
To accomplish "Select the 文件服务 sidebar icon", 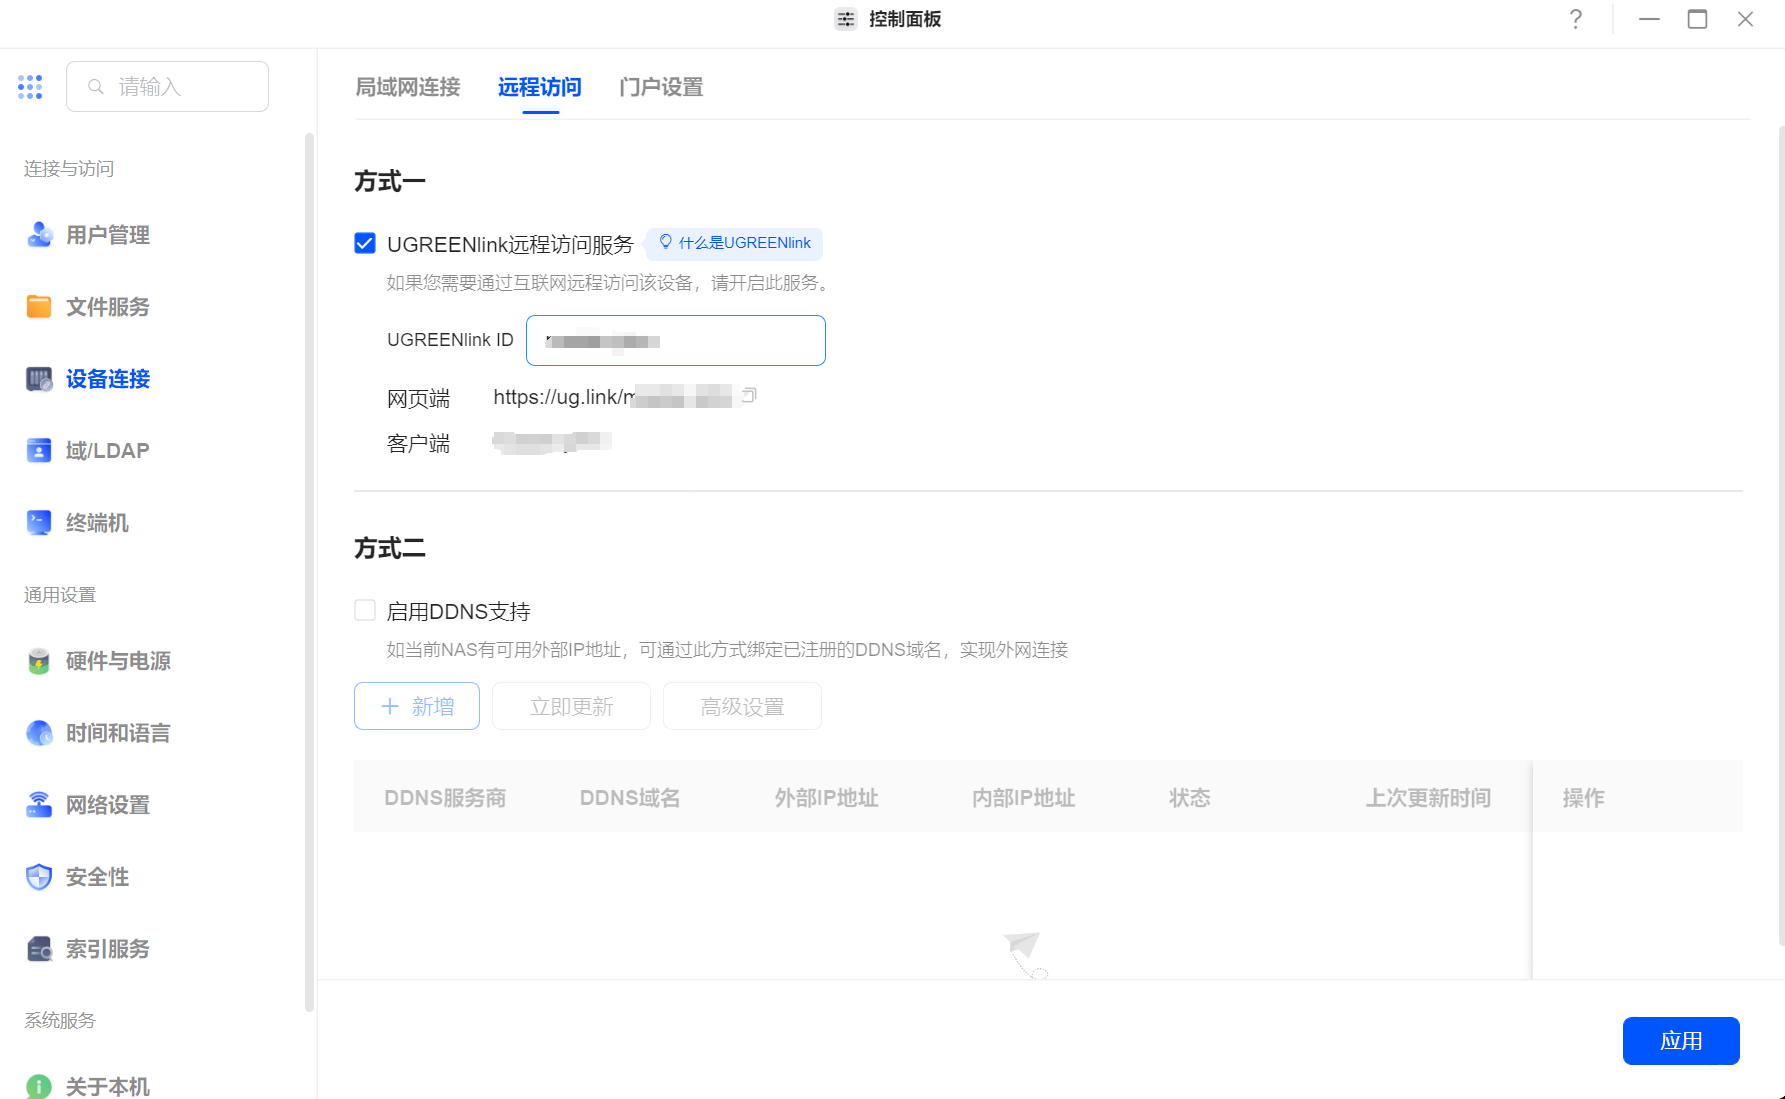I will (x=105, y=307).
